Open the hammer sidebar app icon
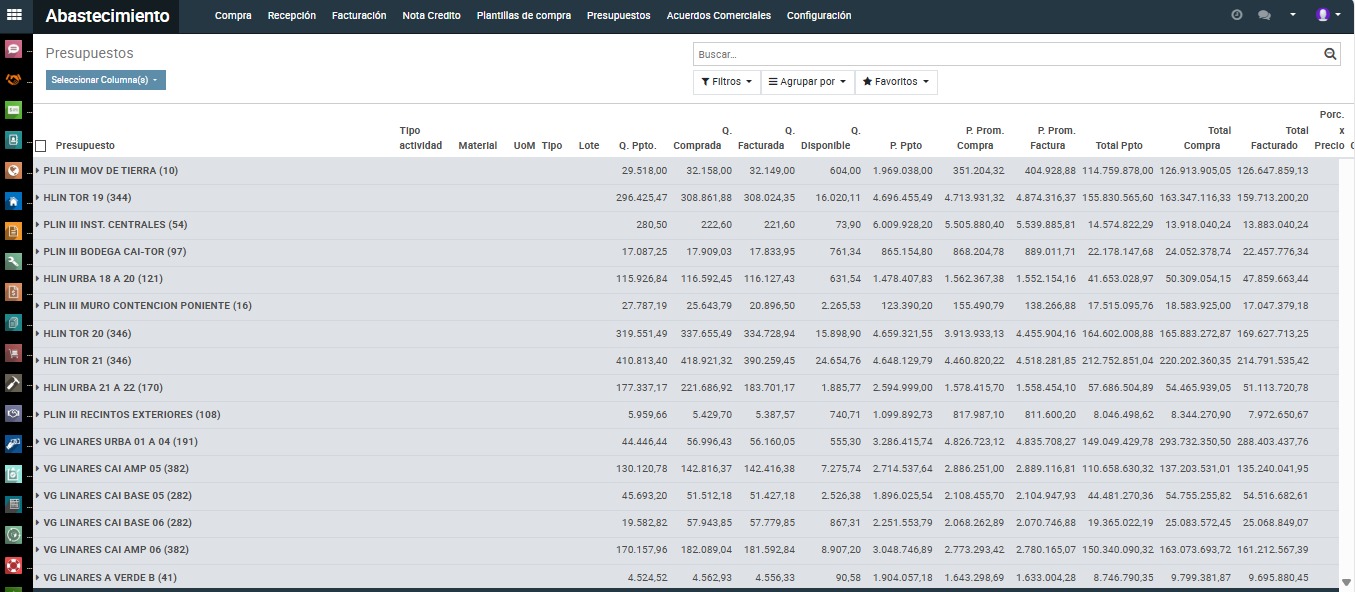Viewport: 1355px width, 592px height. (14, 383)
